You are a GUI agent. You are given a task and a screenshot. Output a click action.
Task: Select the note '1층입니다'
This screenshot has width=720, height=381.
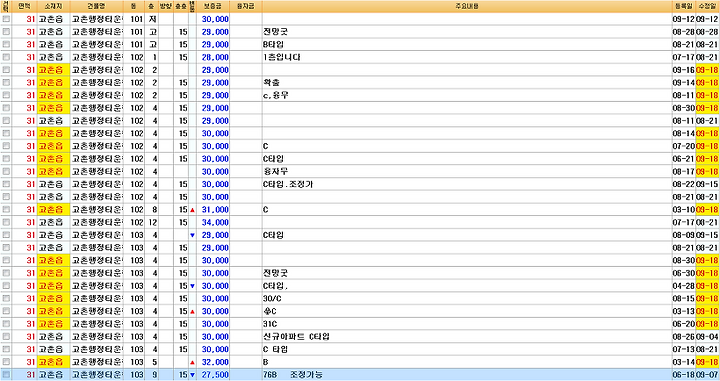(281, 57)
